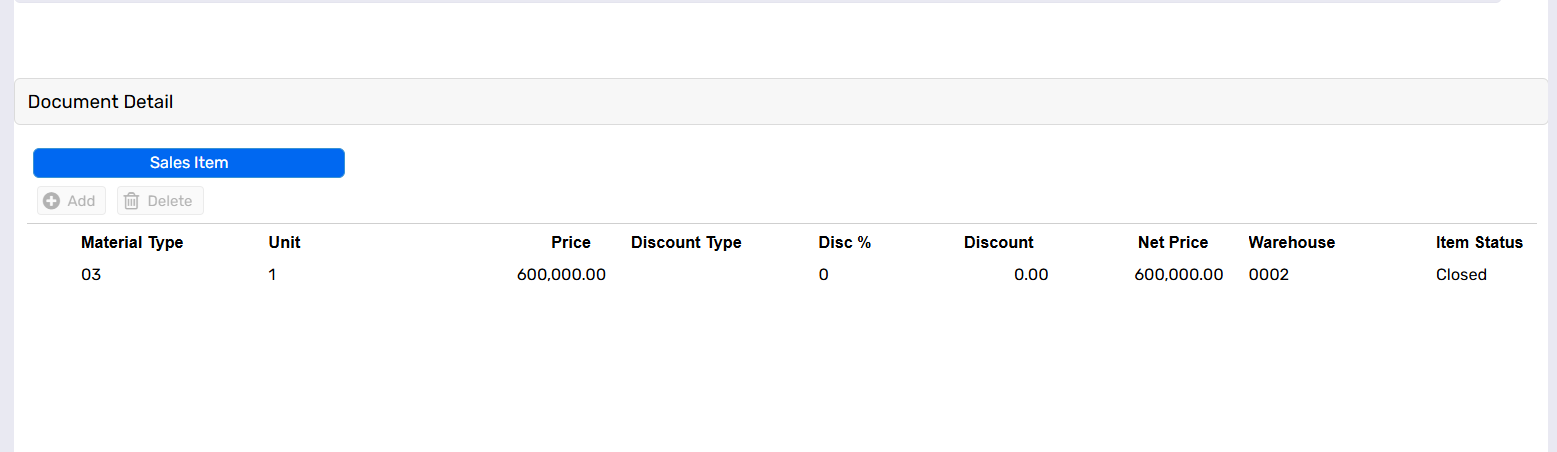This screenshot has width=1557, height=452.
Task: Select the warehouse 0002 cell
Action: click(x=1269, y=274)
